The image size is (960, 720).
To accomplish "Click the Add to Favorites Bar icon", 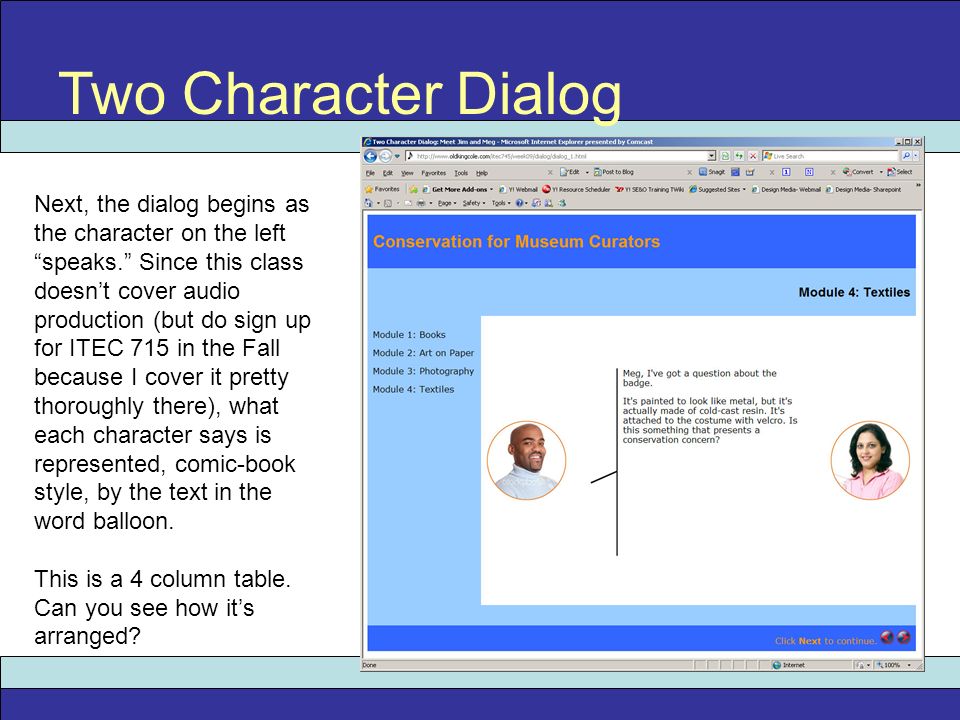I will coord(413,189).
